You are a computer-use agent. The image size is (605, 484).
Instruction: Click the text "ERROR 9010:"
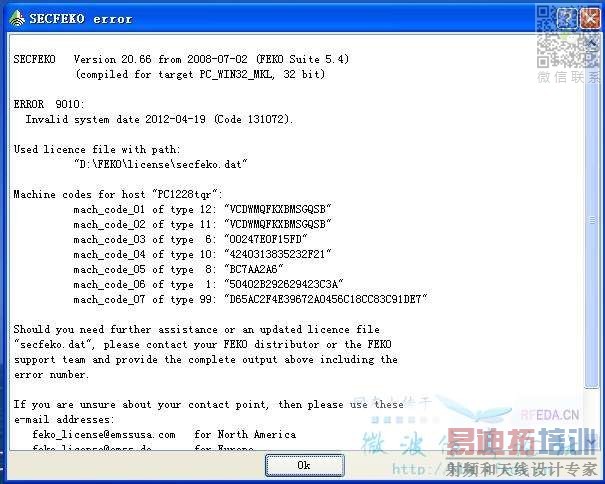point(49,104)
